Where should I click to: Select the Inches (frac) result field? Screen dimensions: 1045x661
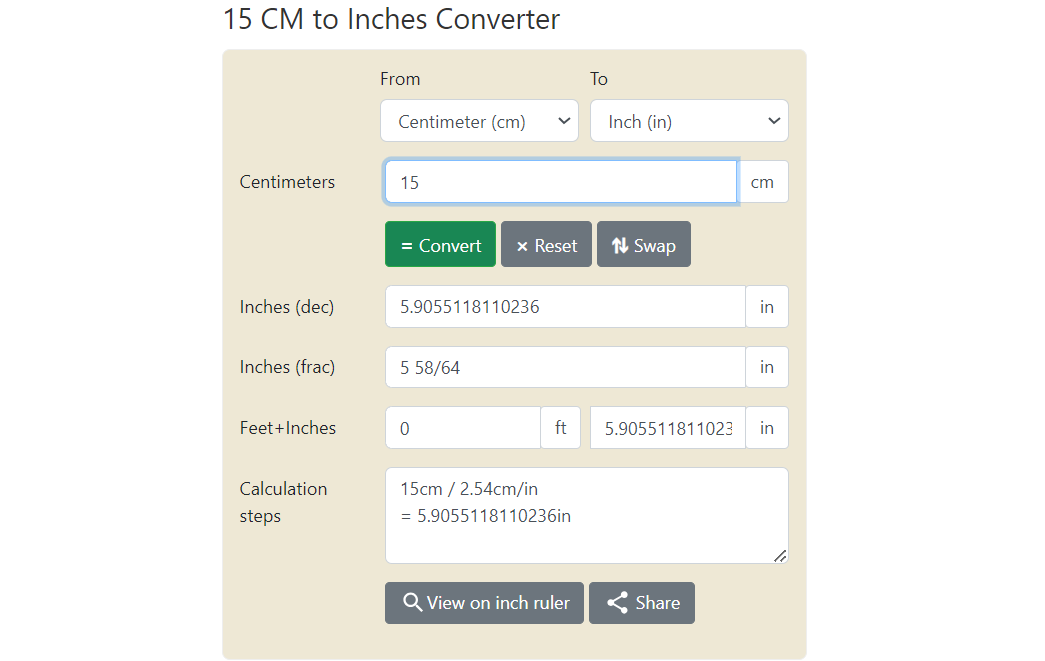tap(565, 367)
